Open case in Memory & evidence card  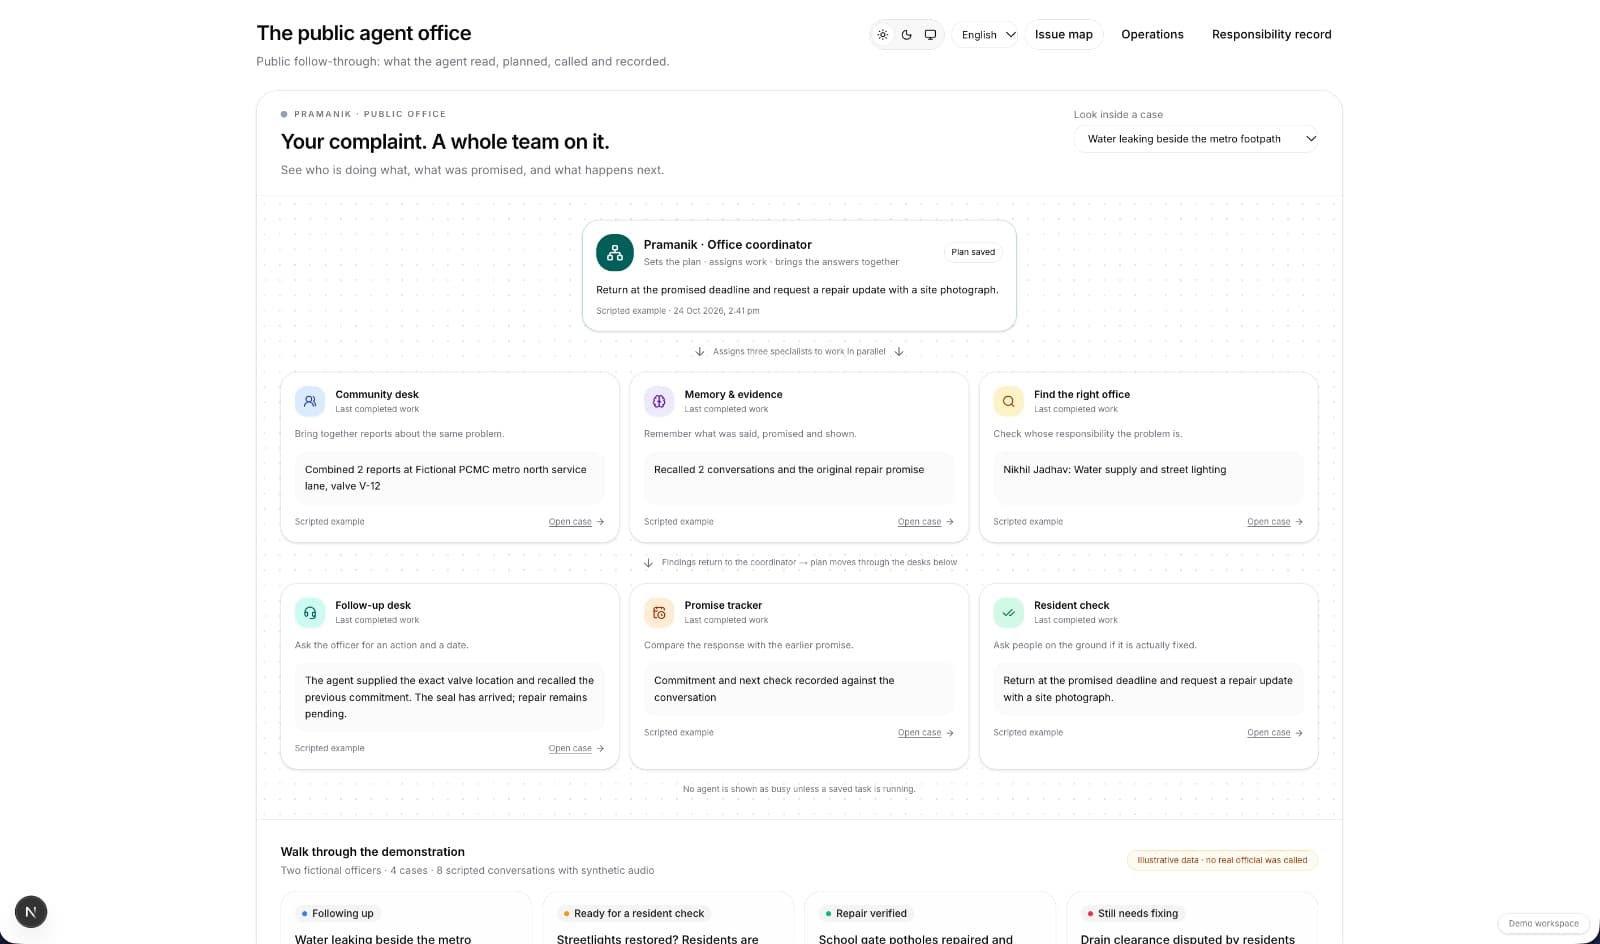(925, 522)
